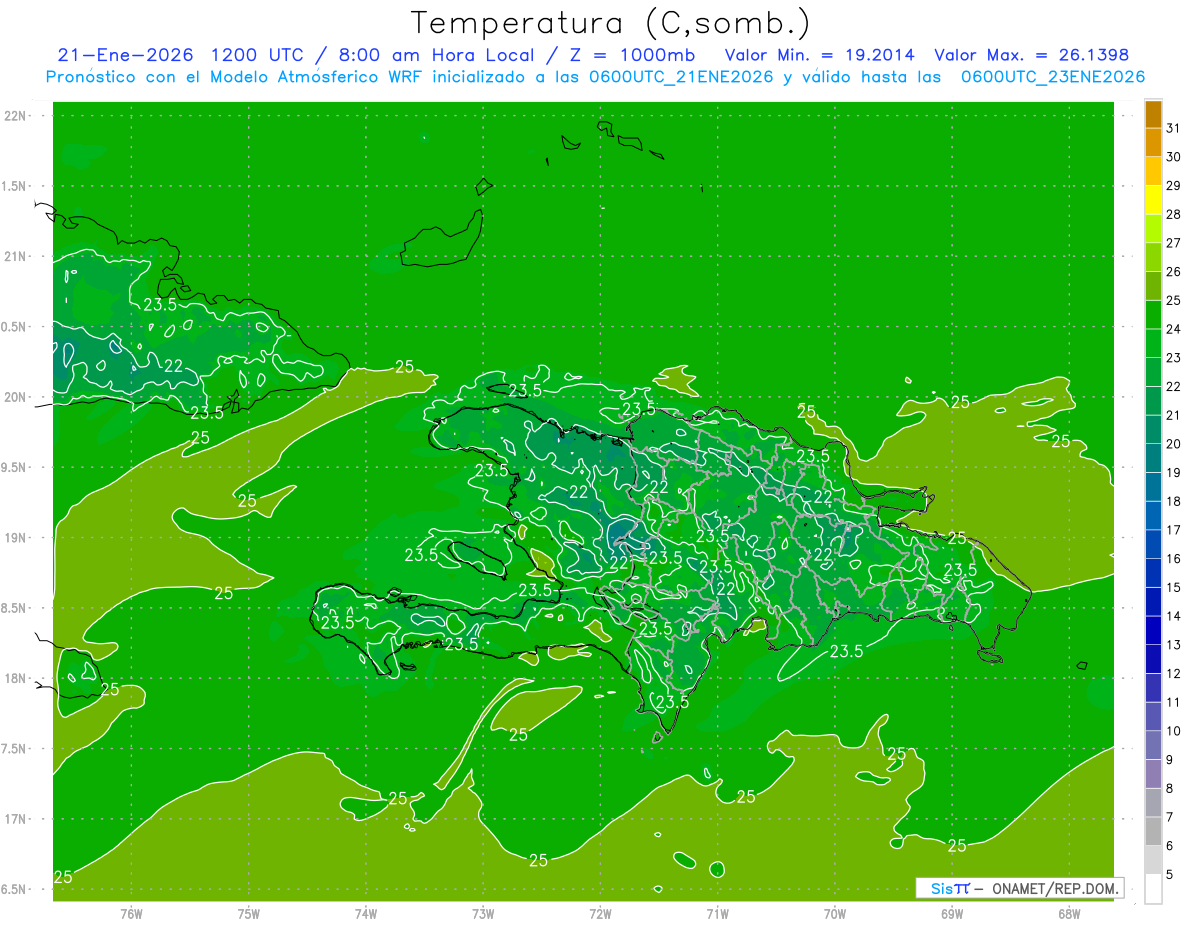
Task: Click the 70W longitude axis label
Action: (x=835, y=914)
